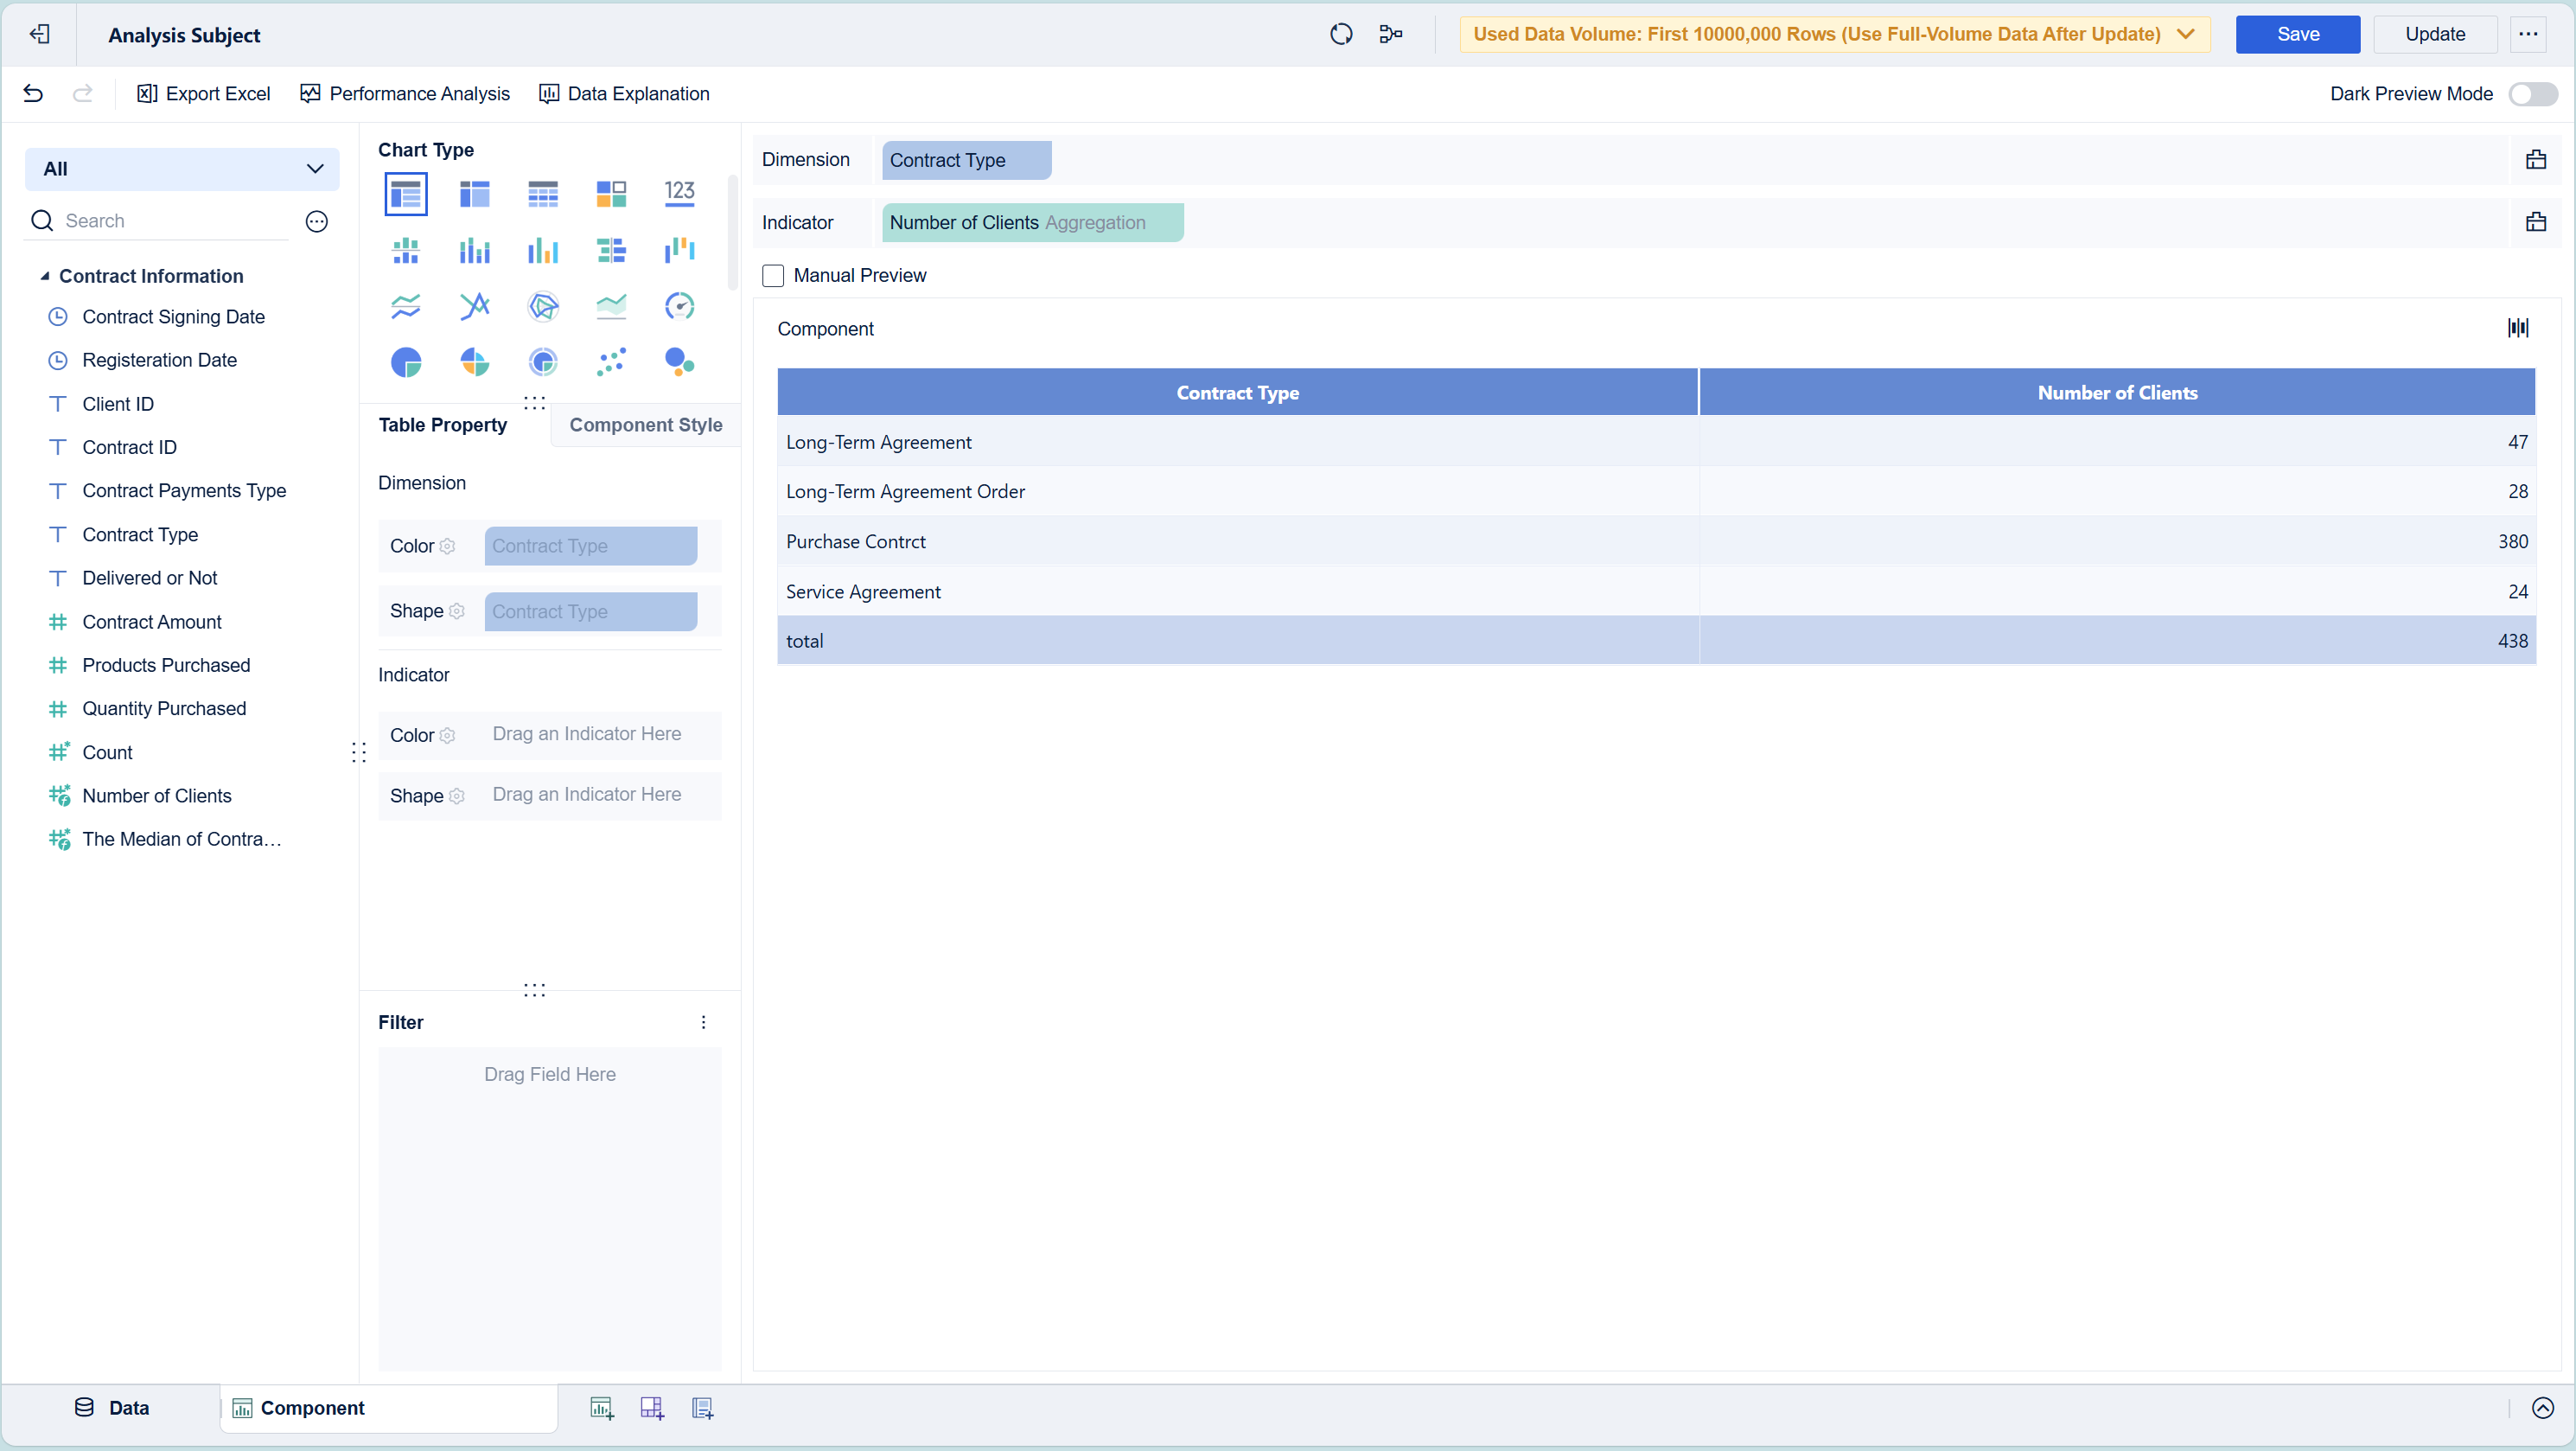Select the scatter plot chart type
This screenshot has height=1451, width=2576.
click(611, 362)
